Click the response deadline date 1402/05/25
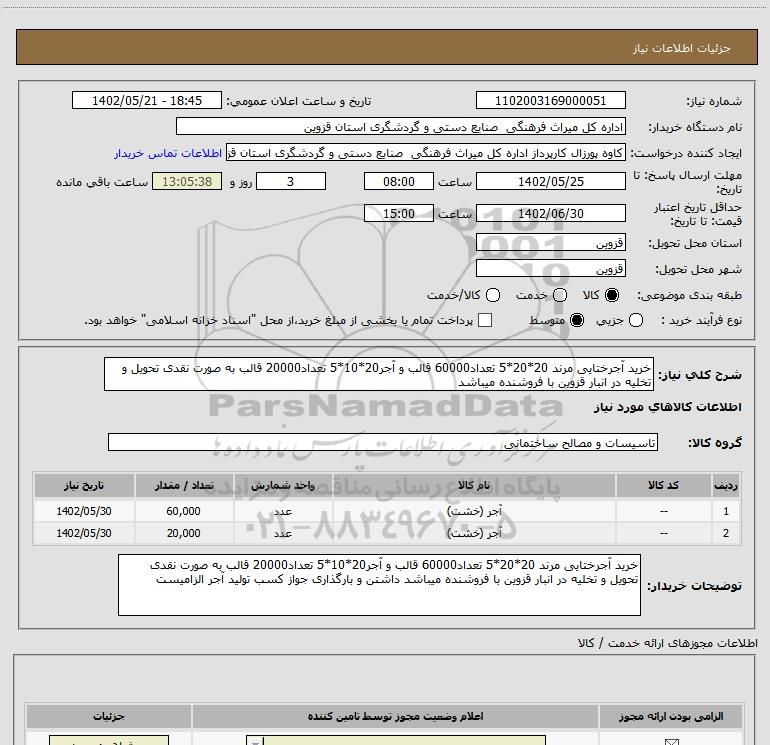 pyautogui.click(x=550, y=181)
